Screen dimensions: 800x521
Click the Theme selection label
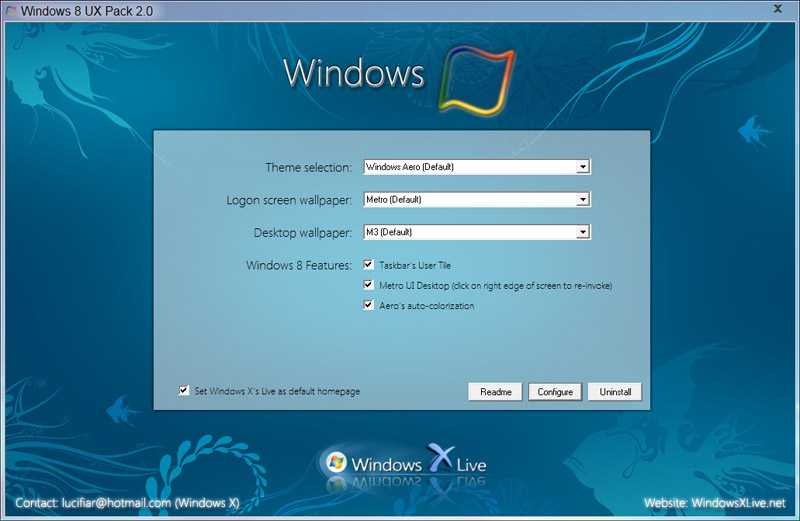(309, 167)
